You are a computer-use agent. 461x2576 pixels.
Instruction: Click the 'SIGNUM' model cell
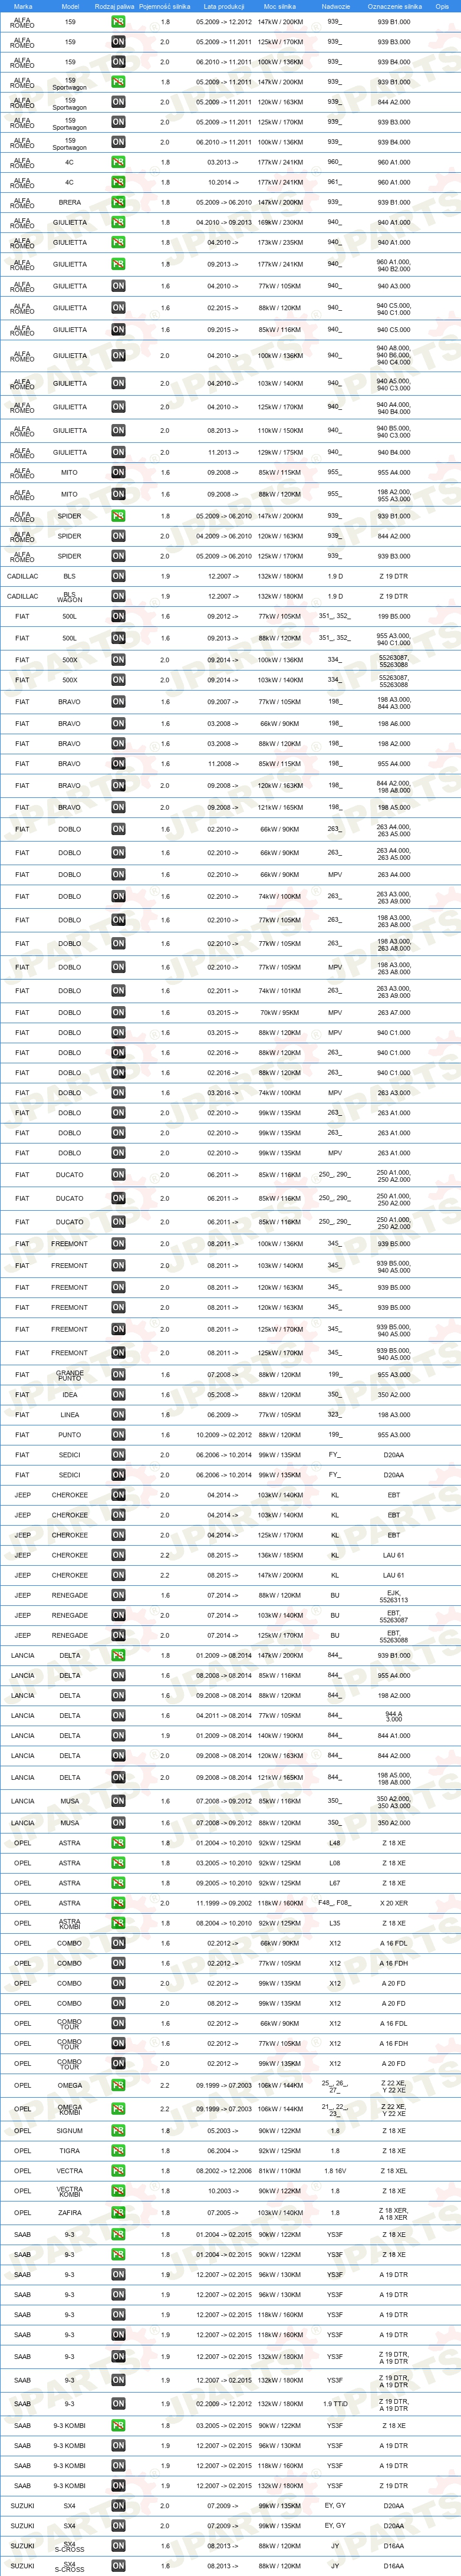70,2130
